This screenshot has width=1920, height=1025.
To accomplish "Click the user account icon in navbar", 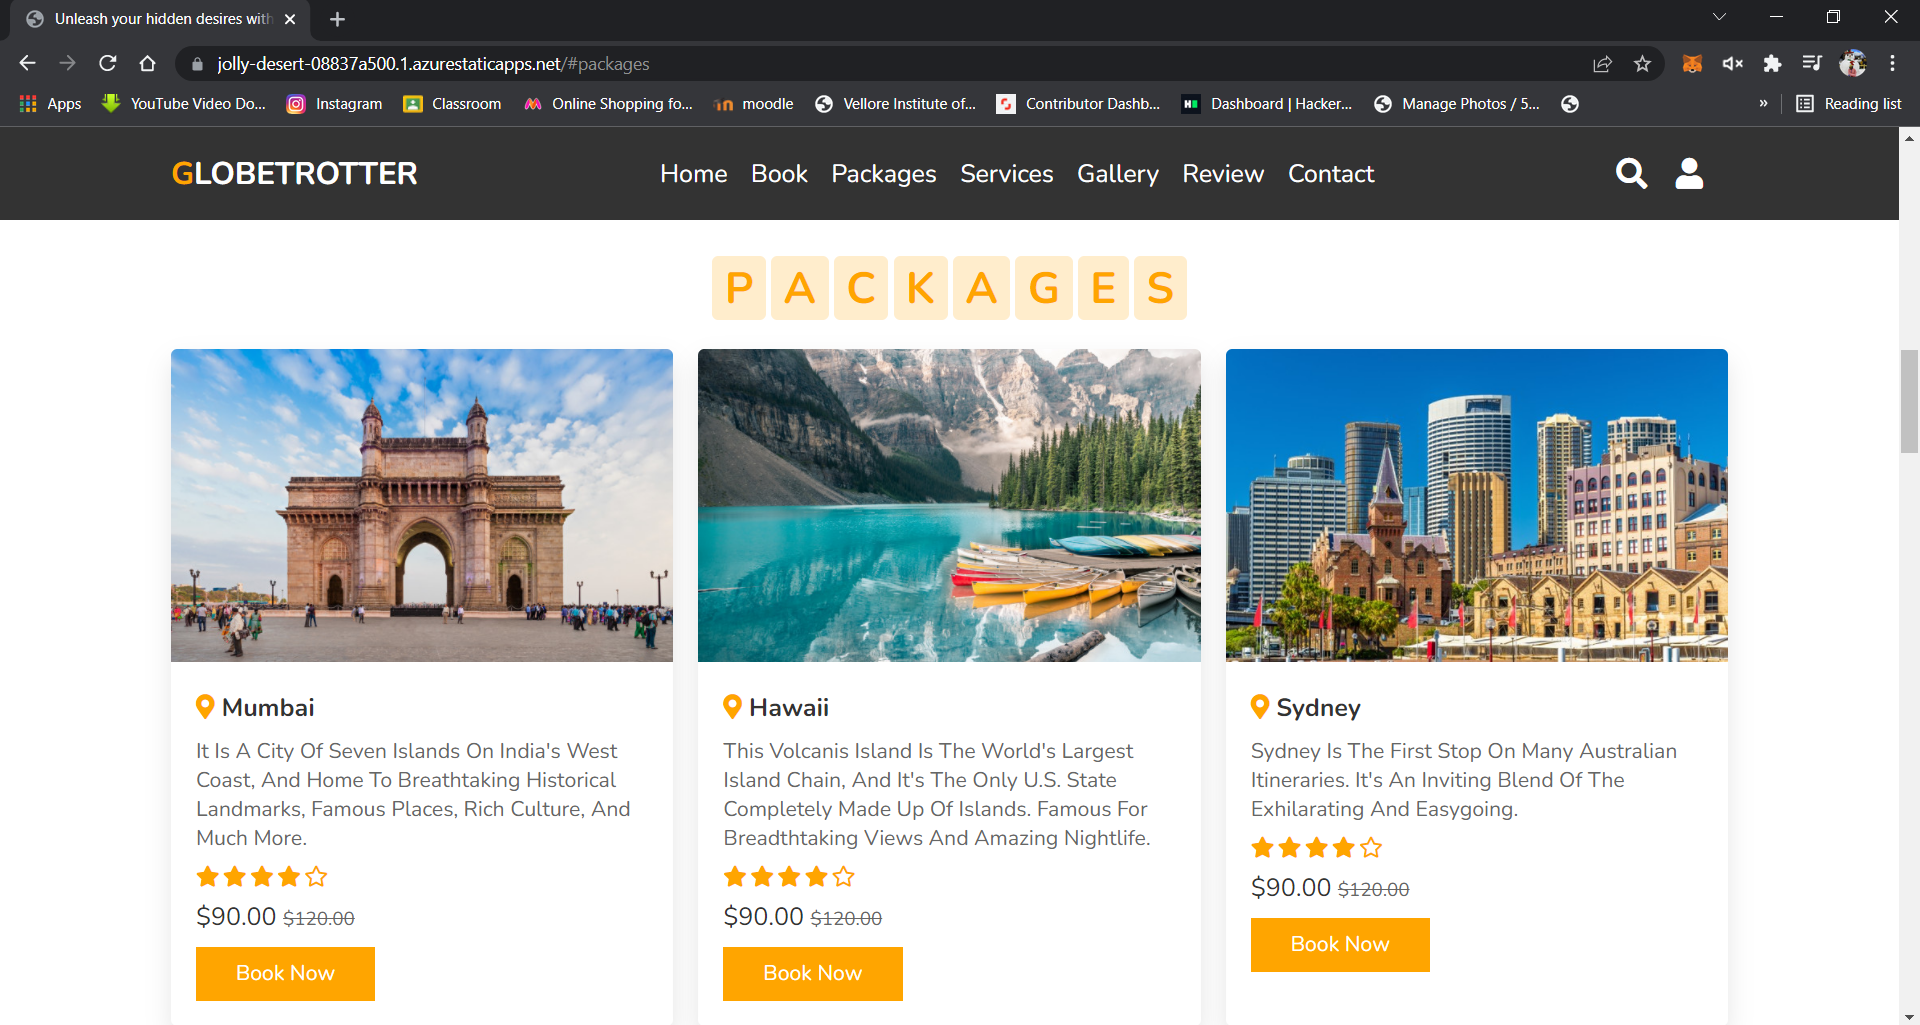I will tap(1688, 173).
